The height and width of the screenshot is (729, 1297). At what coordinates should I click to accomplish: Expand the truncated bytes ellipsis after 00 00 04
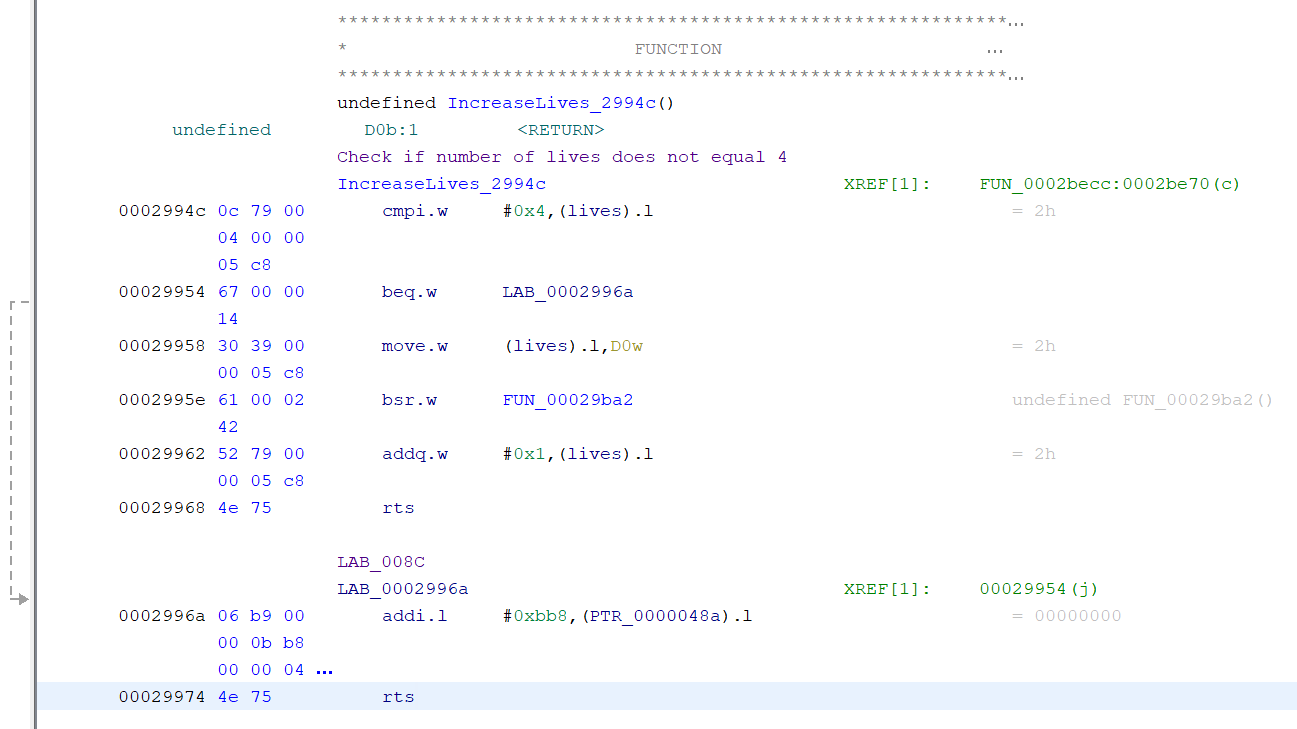324,671
